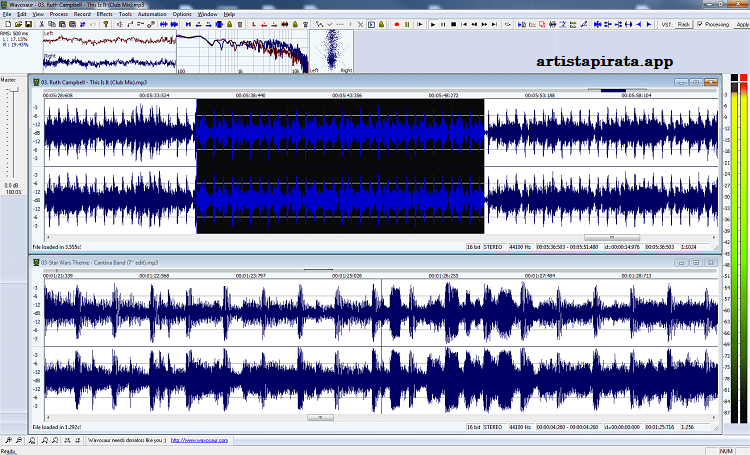Click the lock icon after the blue marker icons
This screenshot has height=455, width=750.
pyautogui.click(x=230, y=24)
